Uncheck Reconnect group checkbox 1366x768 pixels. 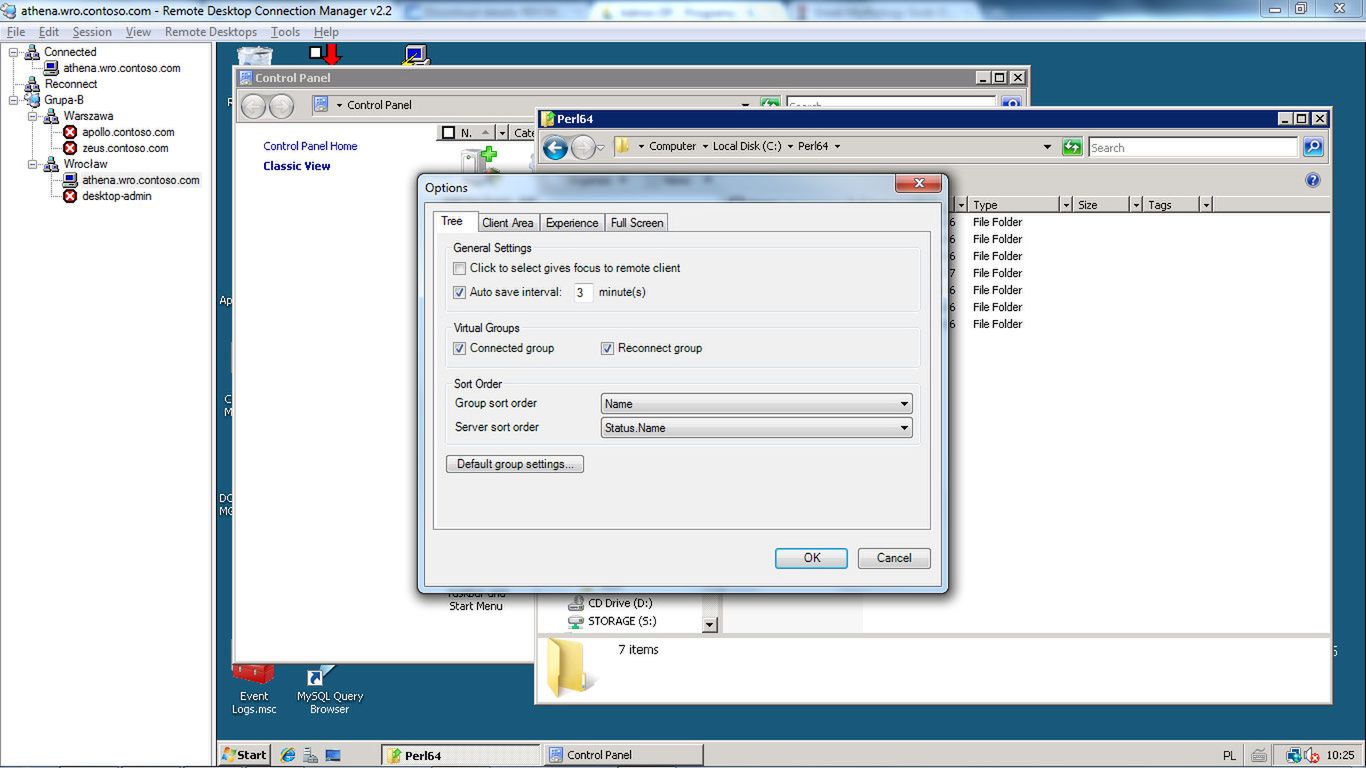[x=607, y=348]
